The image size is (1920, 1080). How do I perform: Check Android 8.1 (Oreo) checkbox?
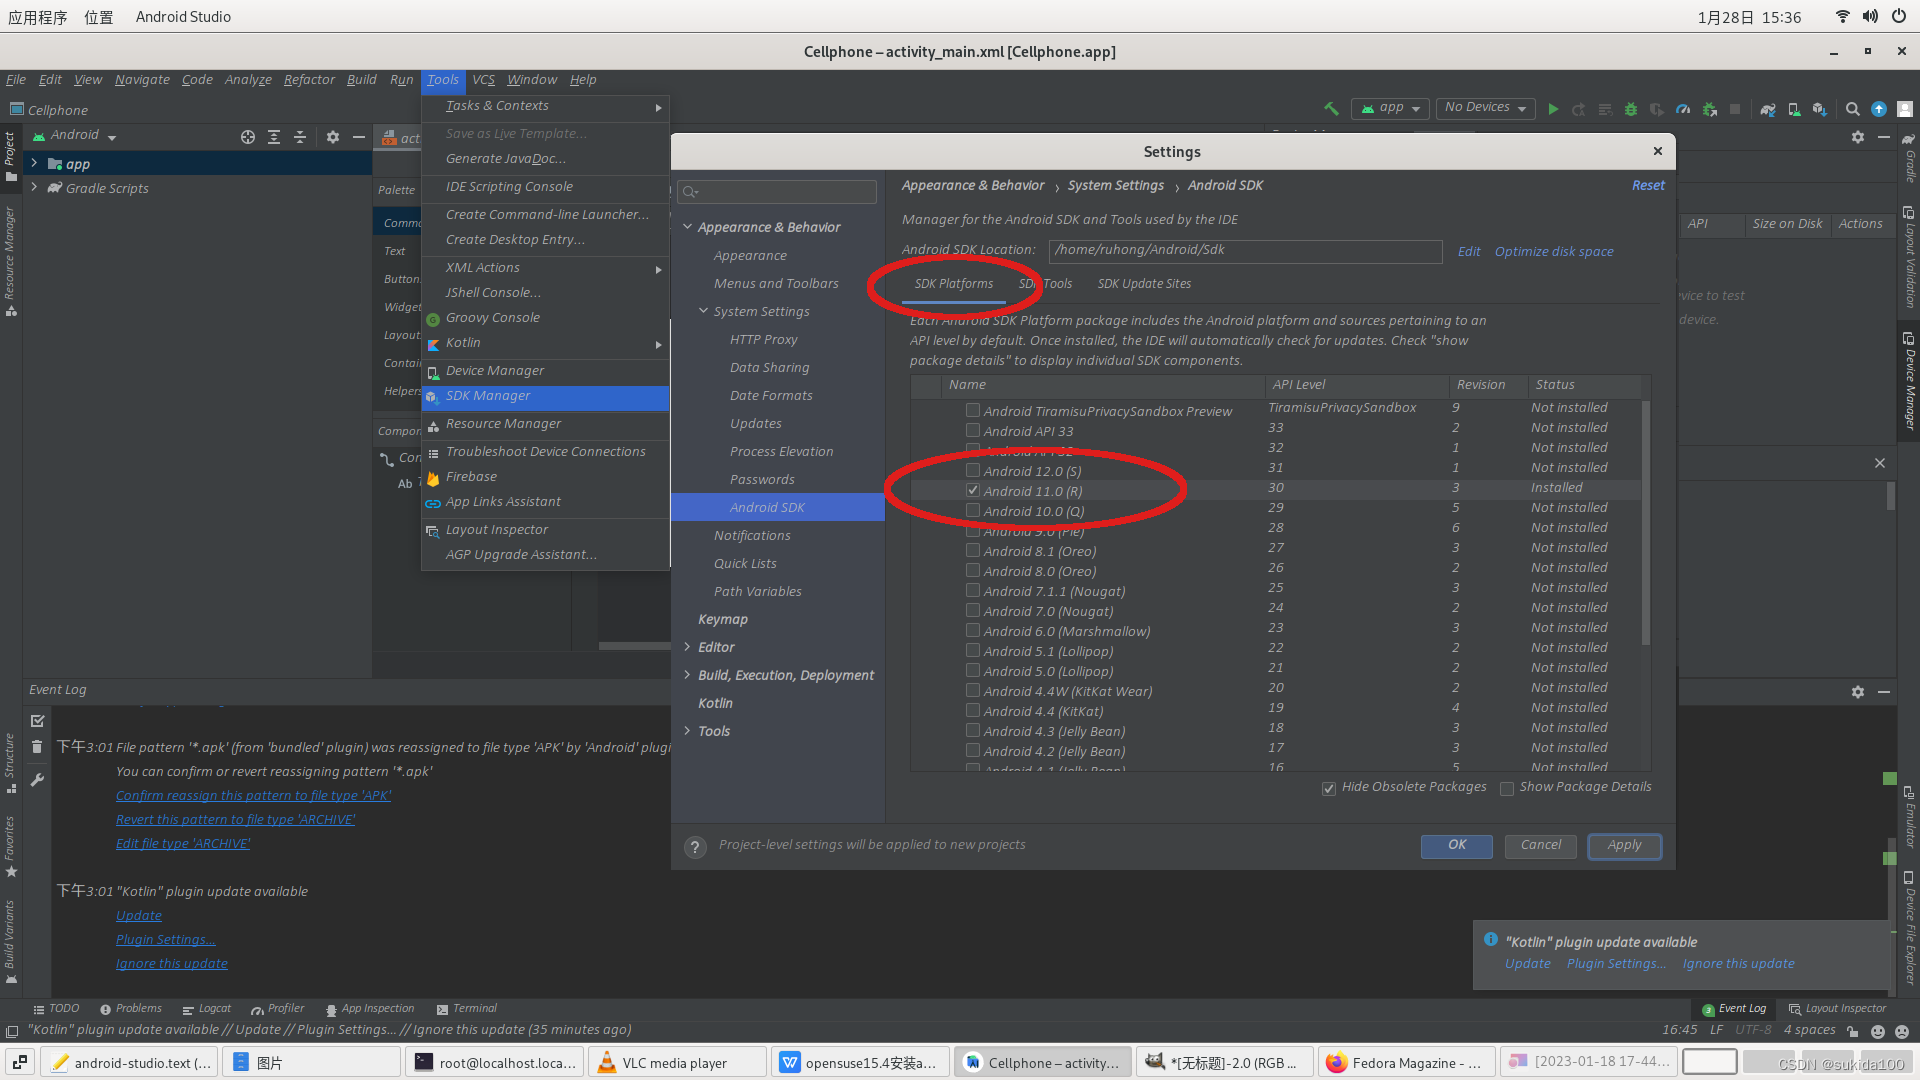coord(972,551)
